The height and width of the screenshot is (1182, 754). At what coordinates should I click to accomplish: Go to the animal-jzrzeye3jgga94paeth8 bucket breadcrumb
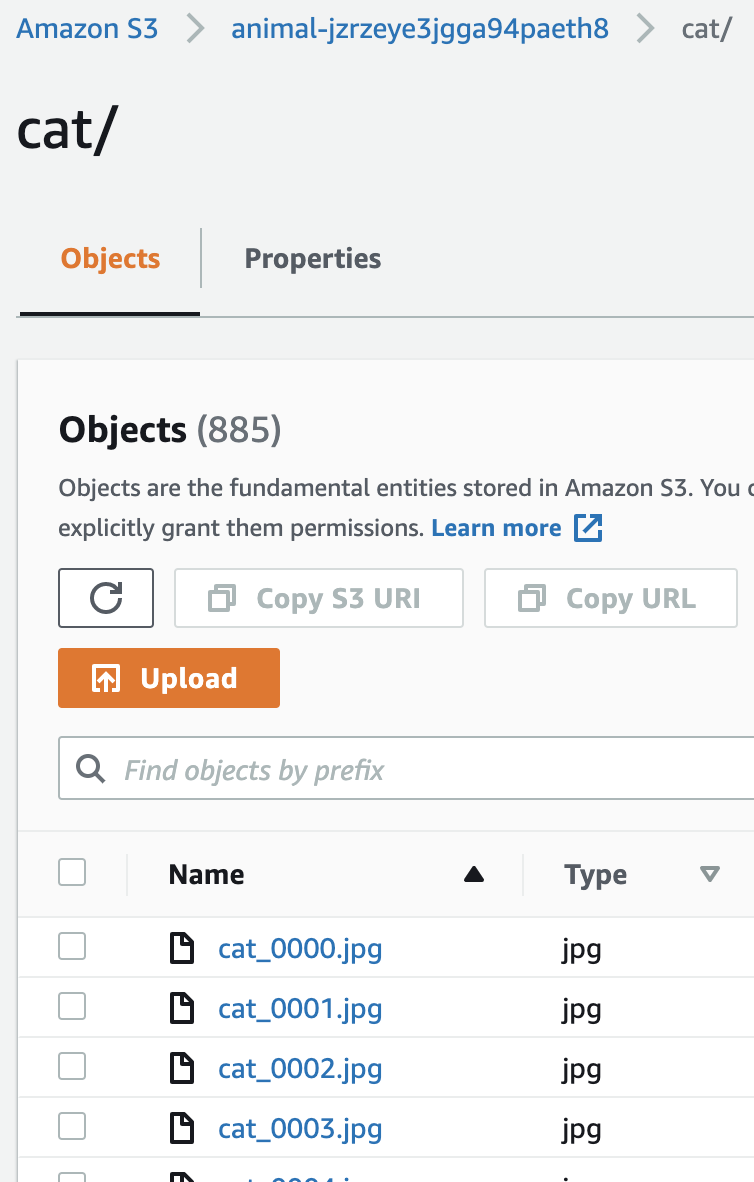tap(420, 28)
